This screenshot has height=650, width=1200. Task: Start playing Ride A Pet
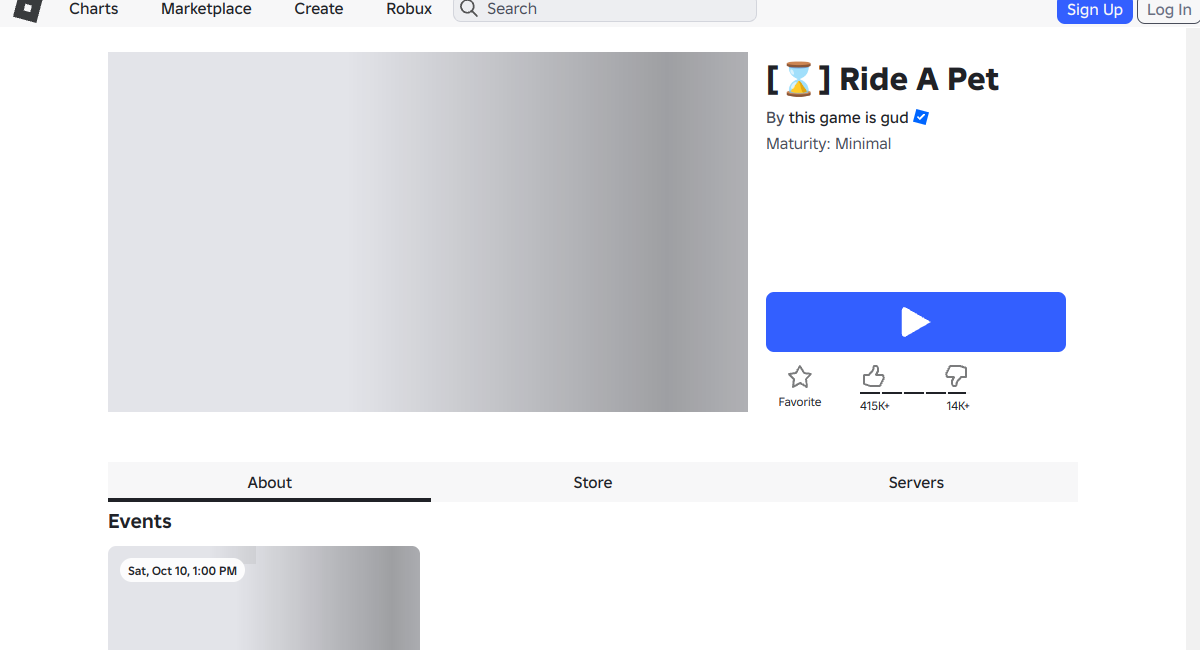[x=916, y=322]
